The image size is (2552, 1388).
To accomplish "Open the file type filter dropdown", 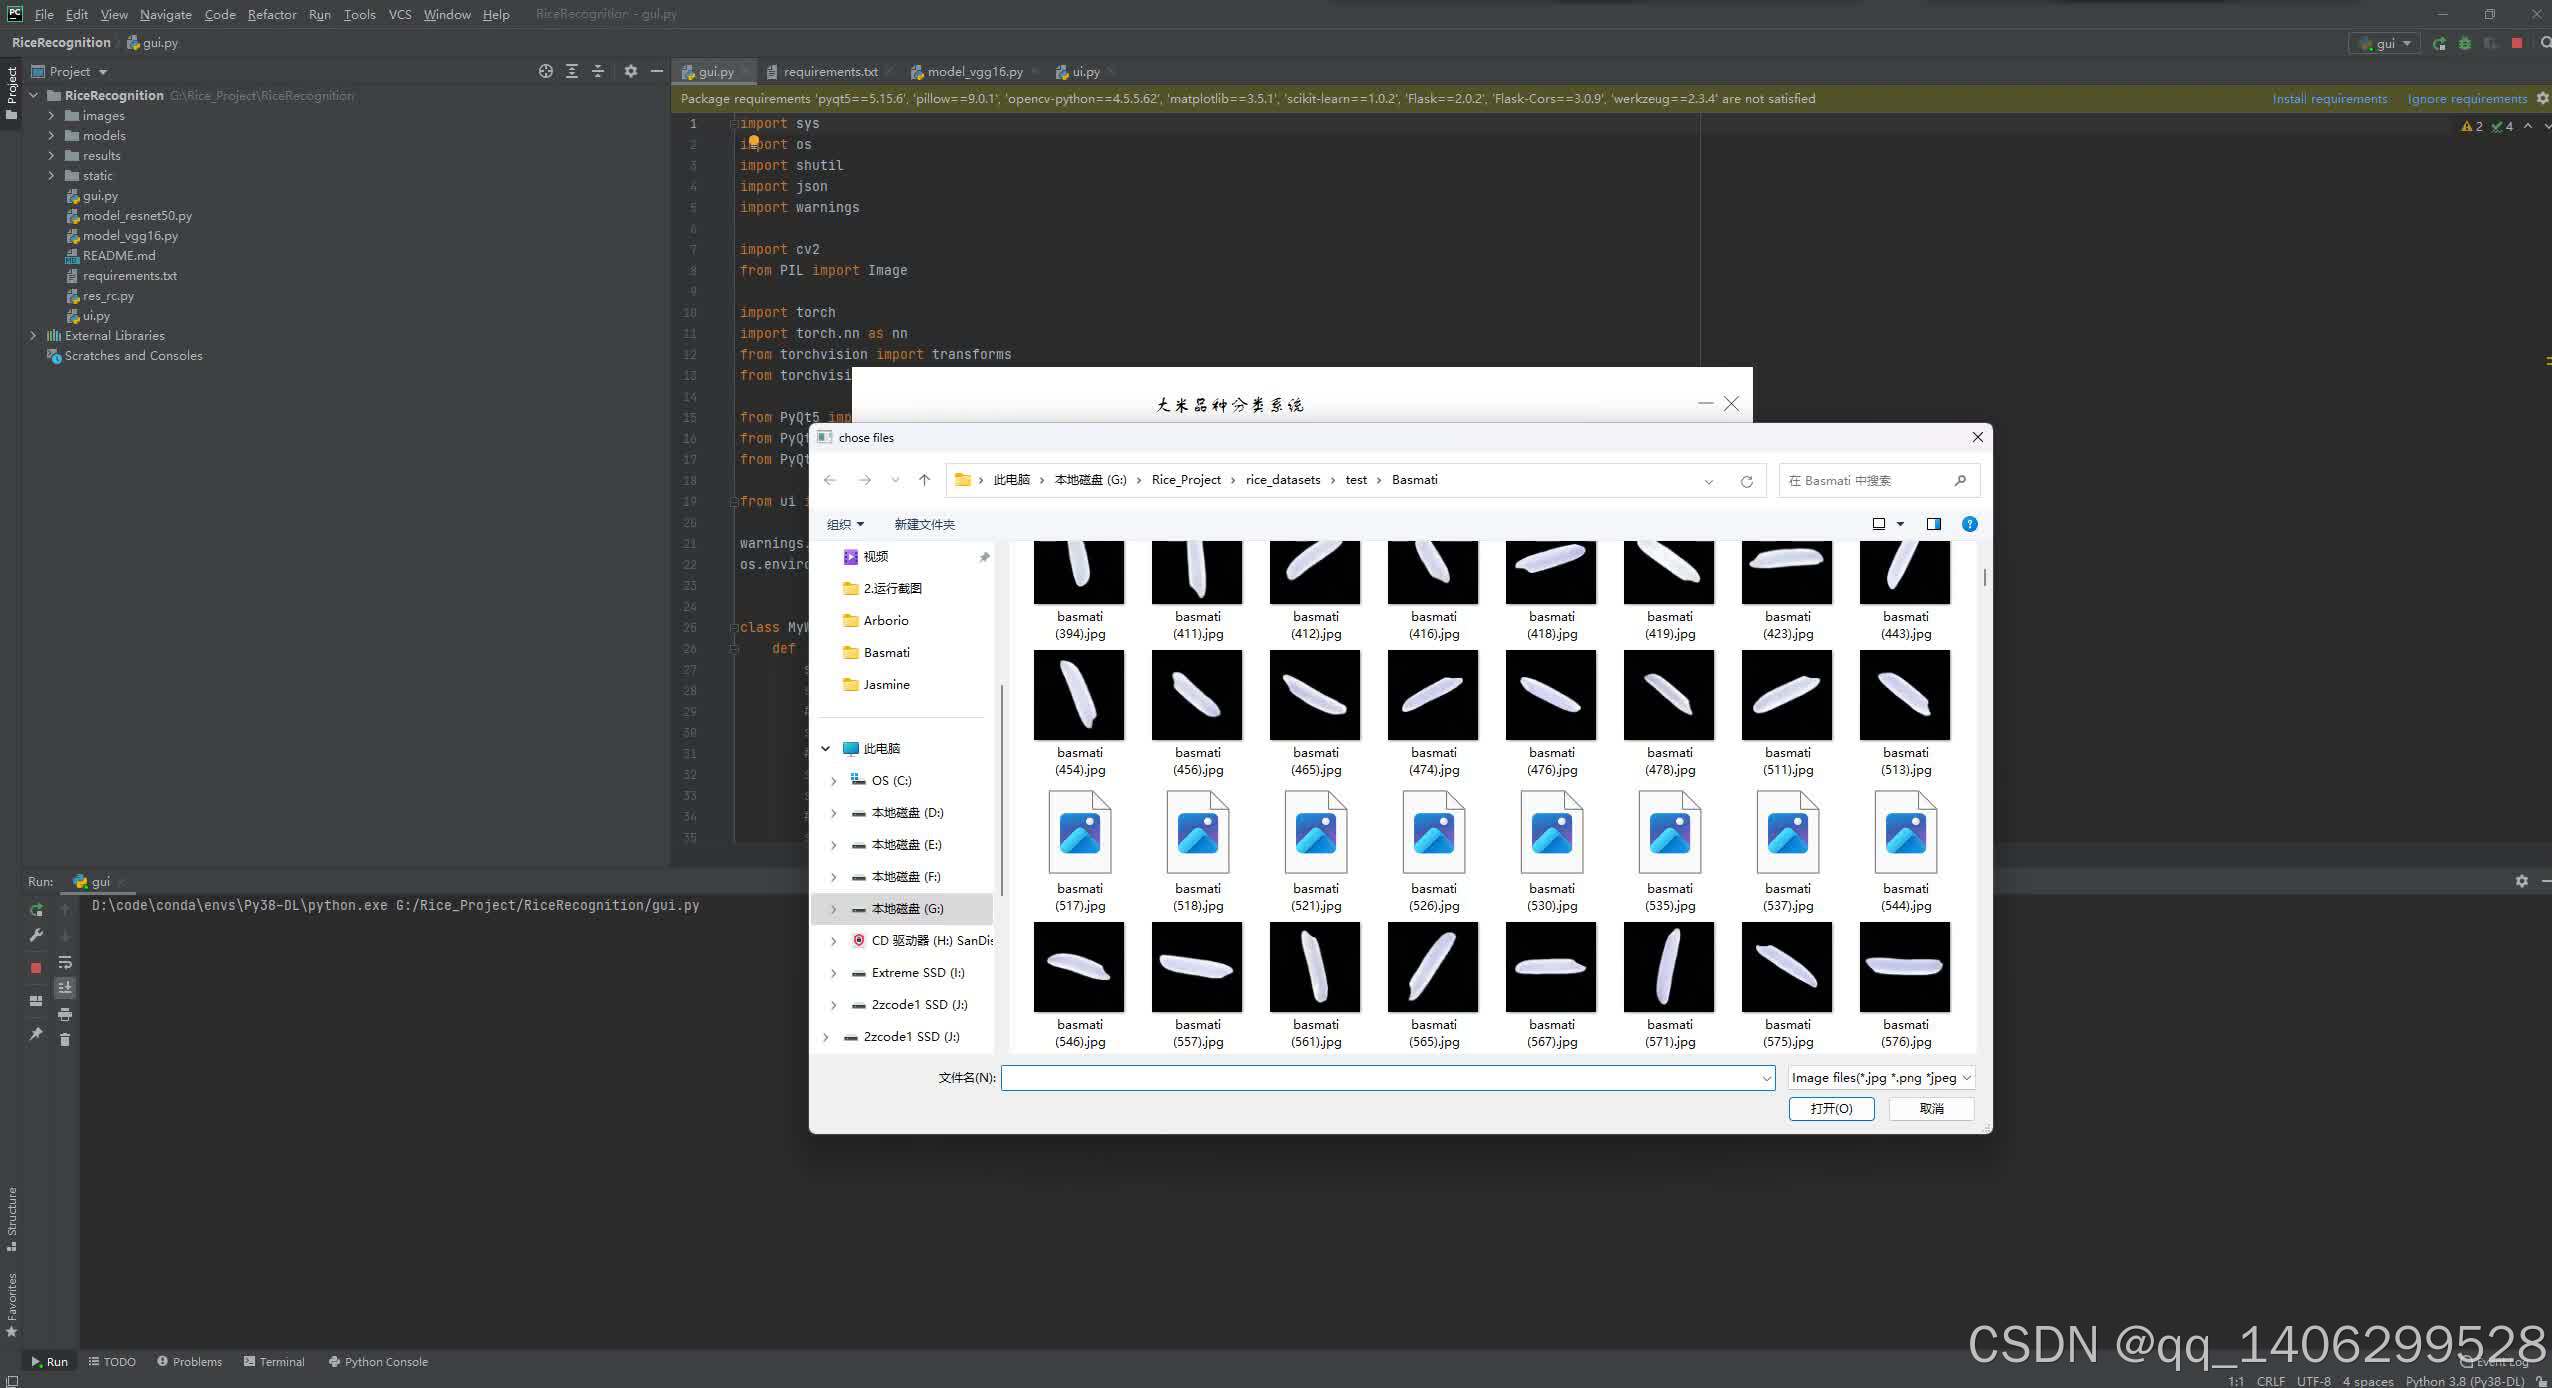I will pyautogui.click(x=1880, y=1078).
